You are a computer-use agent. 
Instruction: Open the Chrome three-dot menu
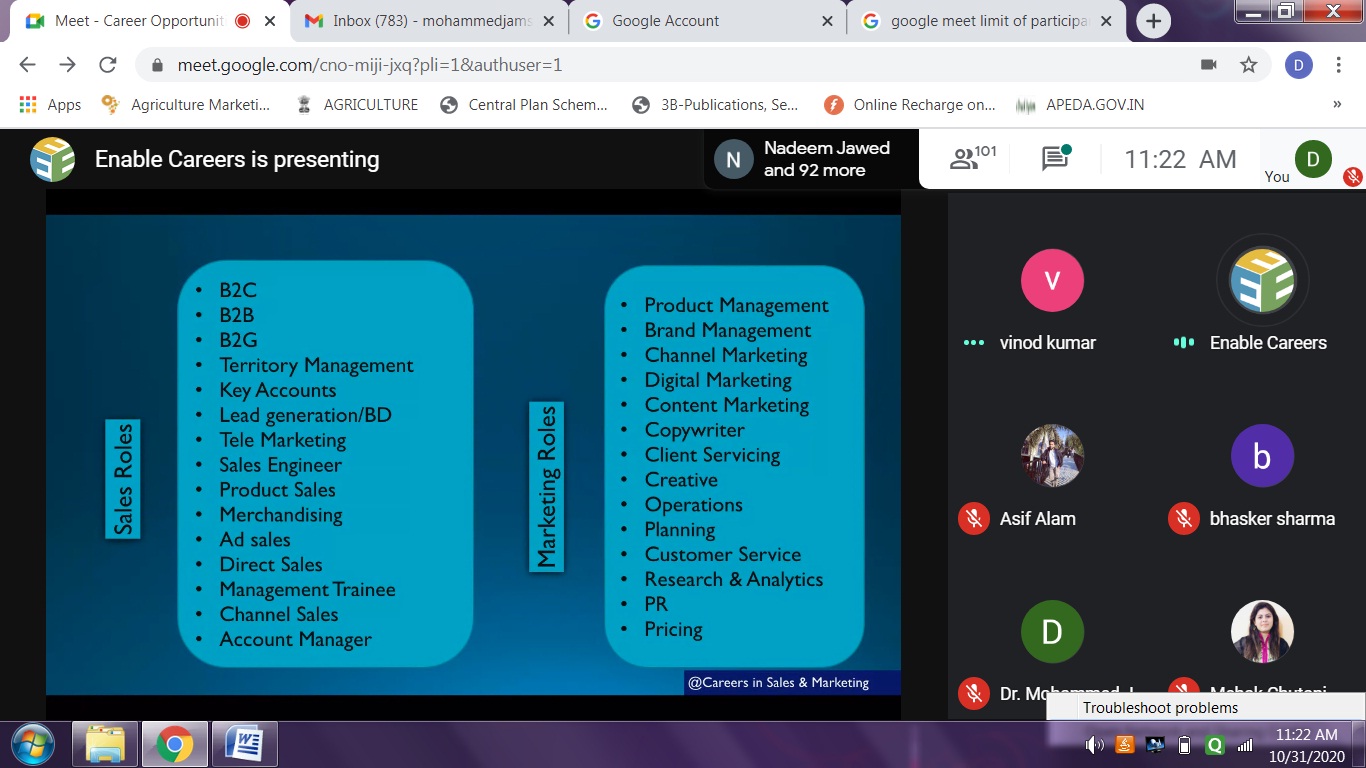(x=1338, y=65)
